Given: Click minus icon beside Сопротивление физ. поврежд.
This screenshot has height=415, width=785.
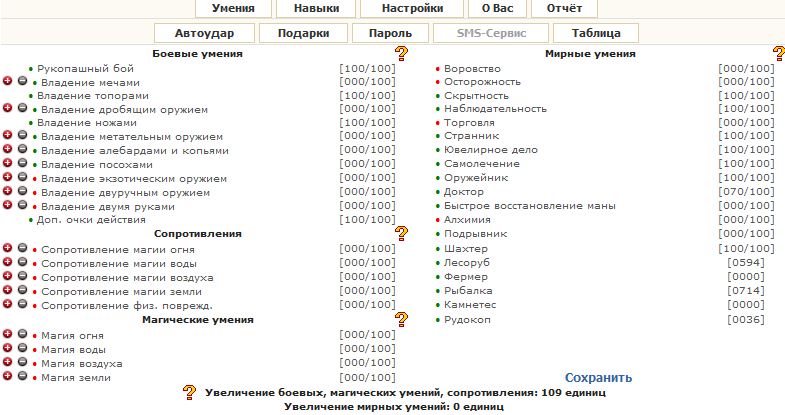Looking at the screenshot, I should coord(22,304).
